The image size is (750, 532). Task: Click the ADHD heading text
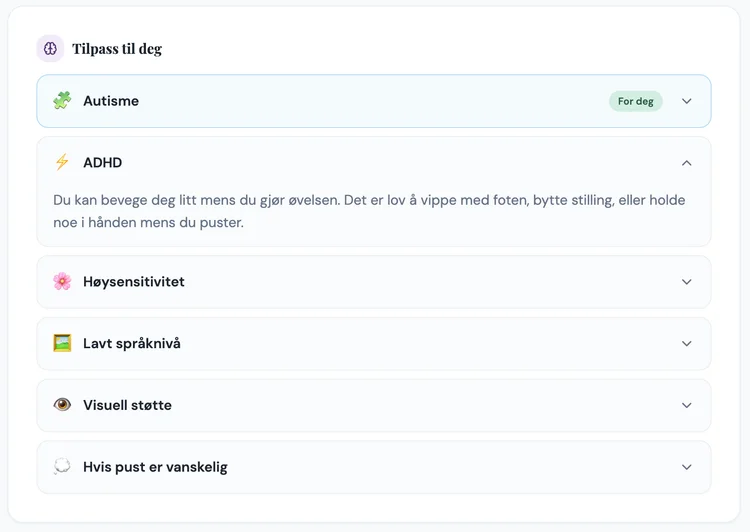pyautogui.click(x=103, y=162)
